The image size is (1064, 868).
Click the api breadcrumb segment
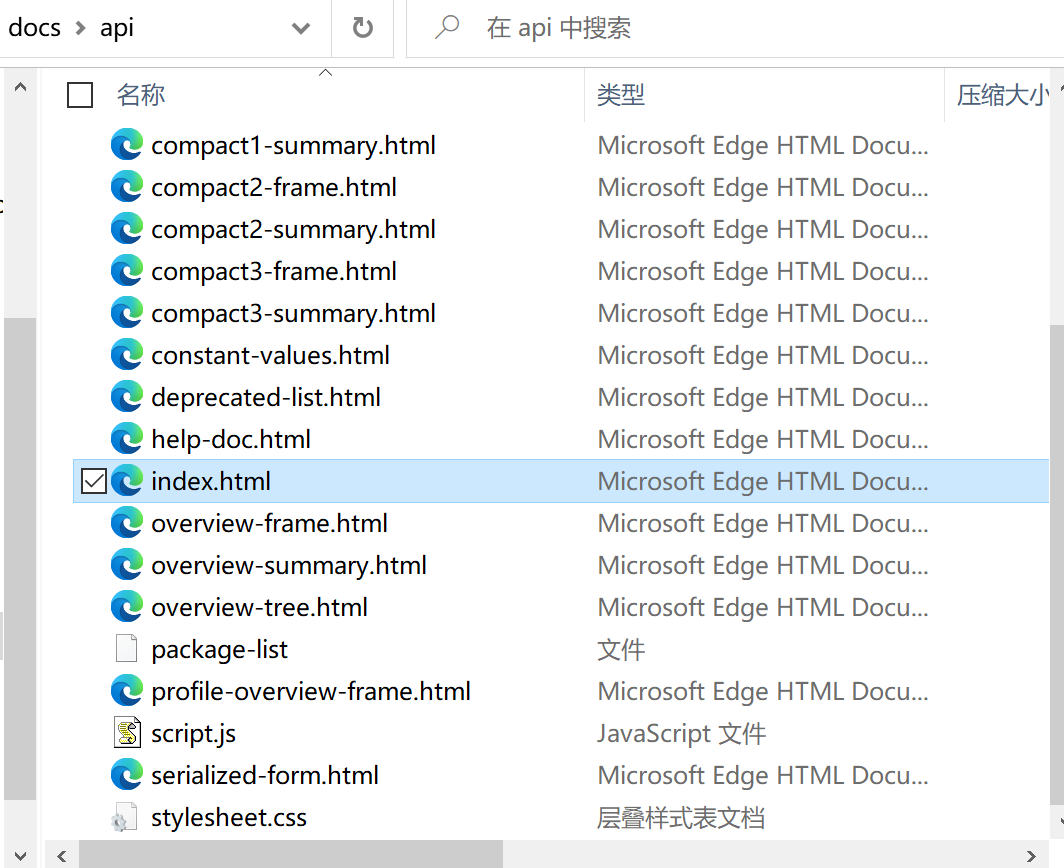(x=117, y=28)
